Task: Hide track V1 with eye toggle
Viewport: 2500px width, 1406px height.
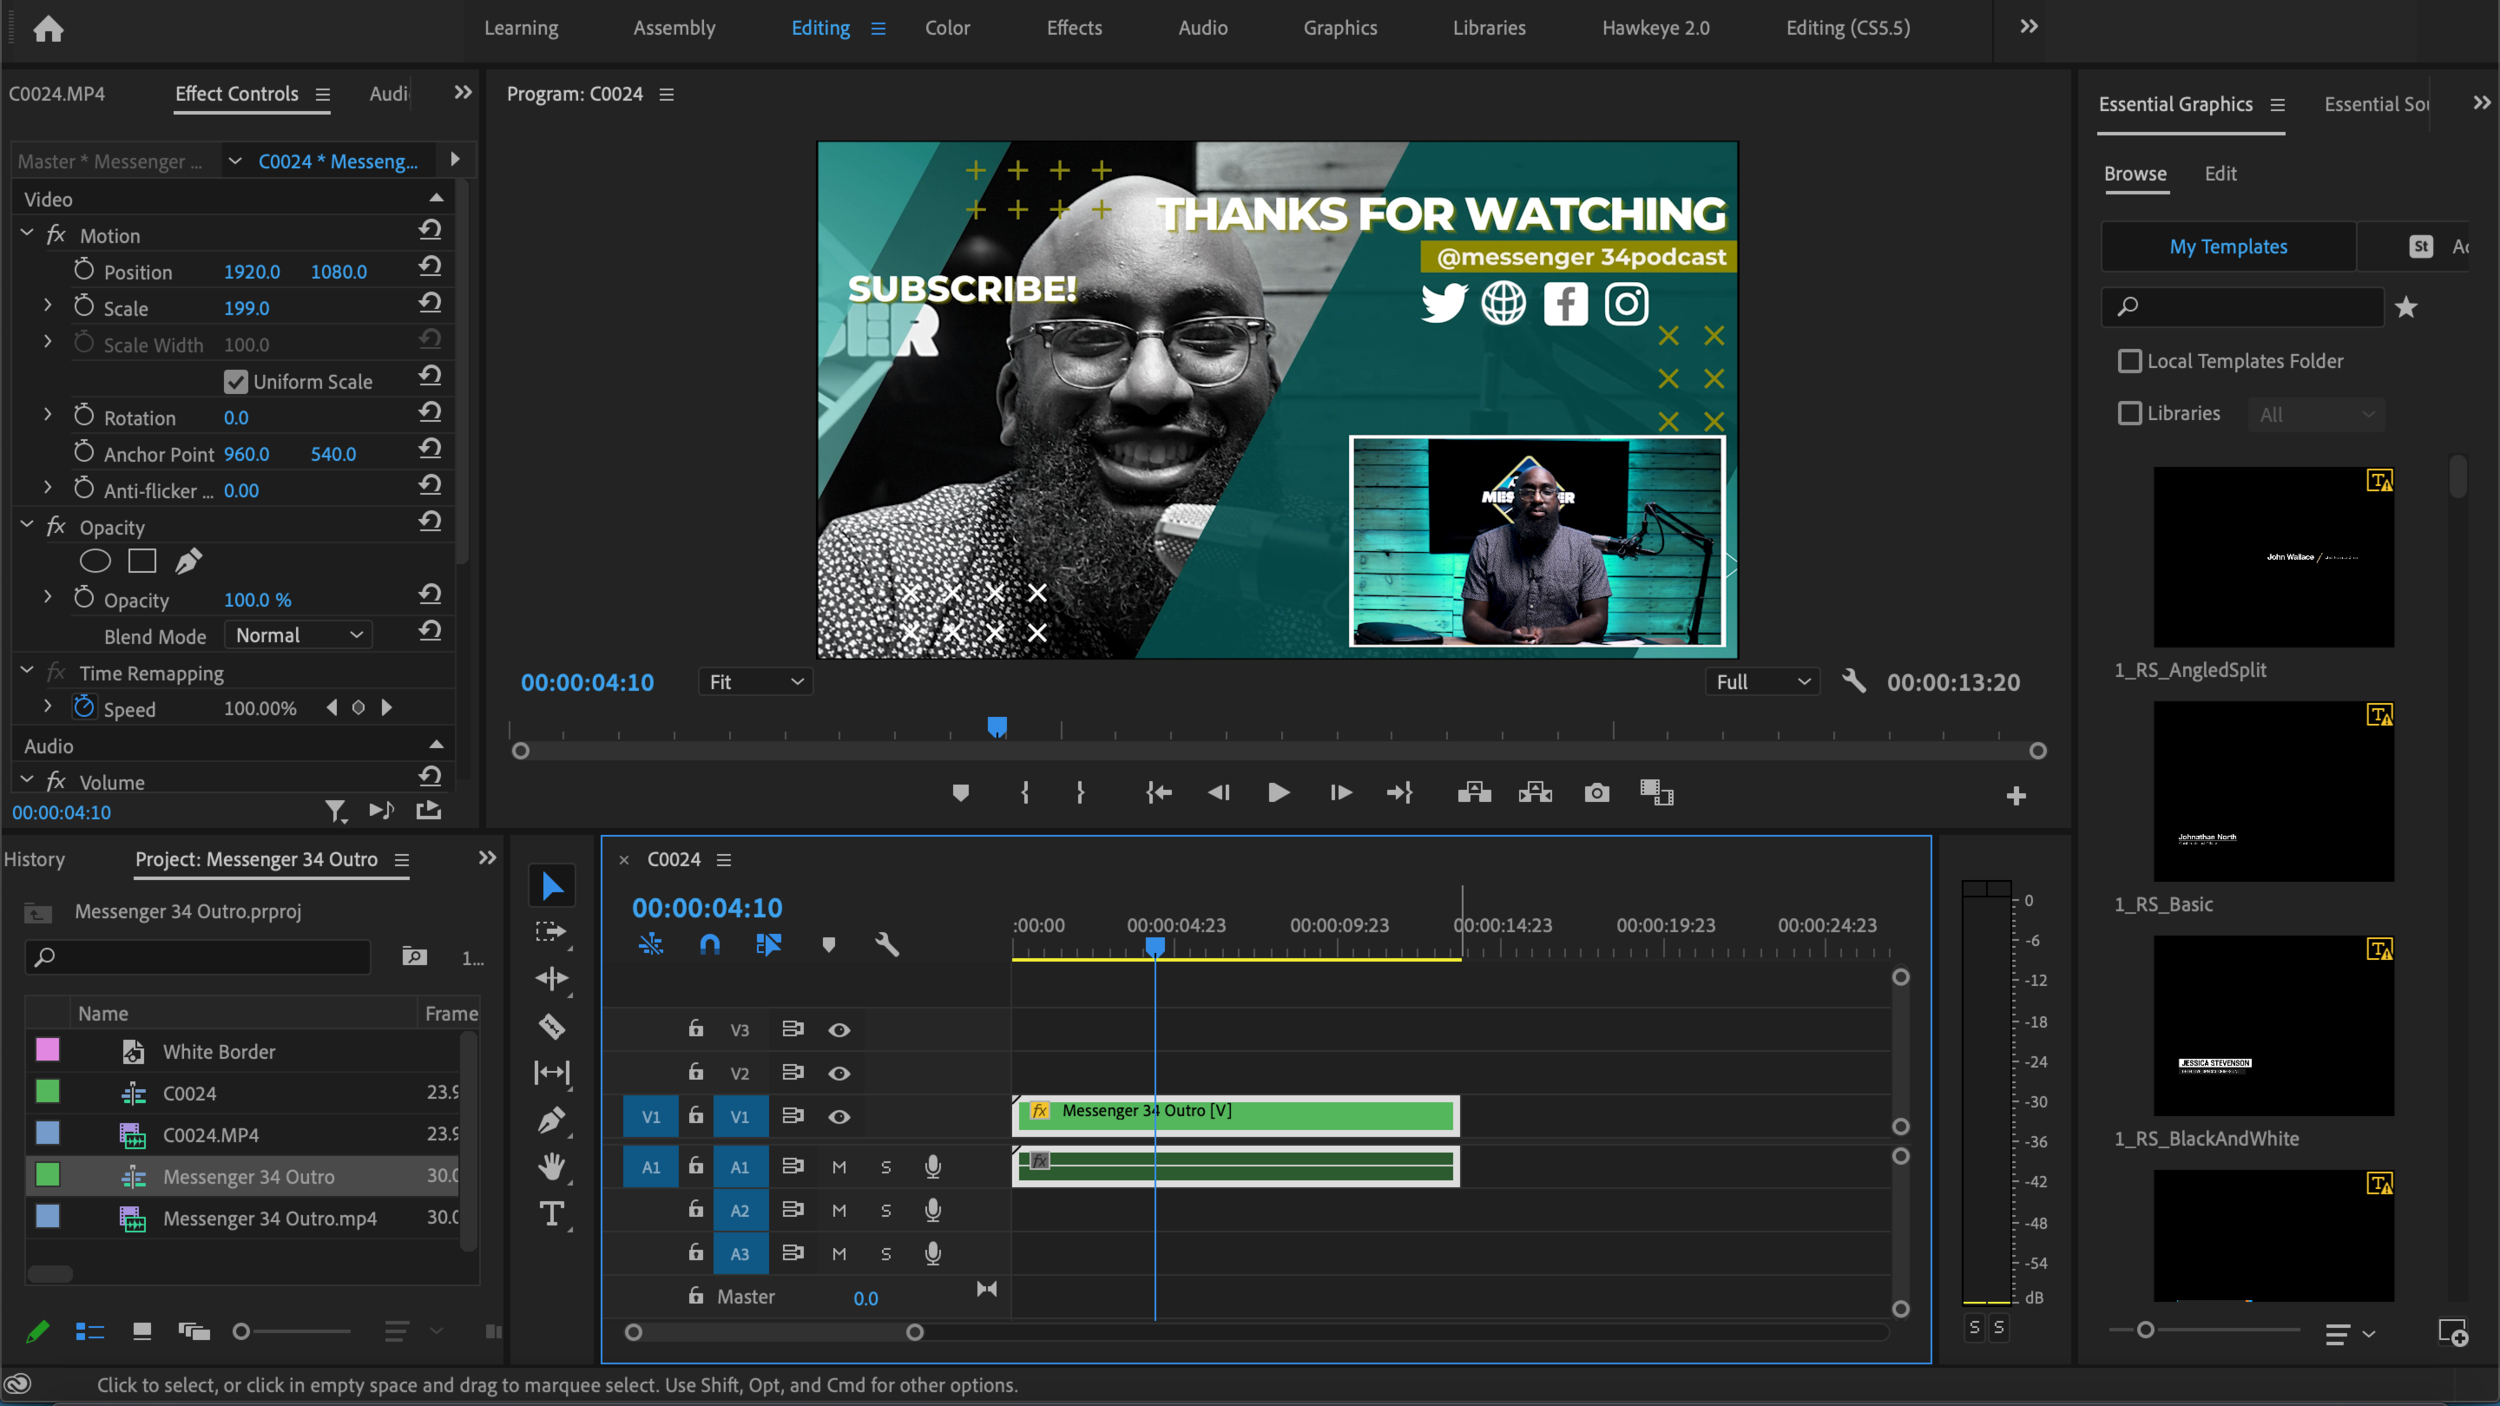Action: (x=839, y=1116)
